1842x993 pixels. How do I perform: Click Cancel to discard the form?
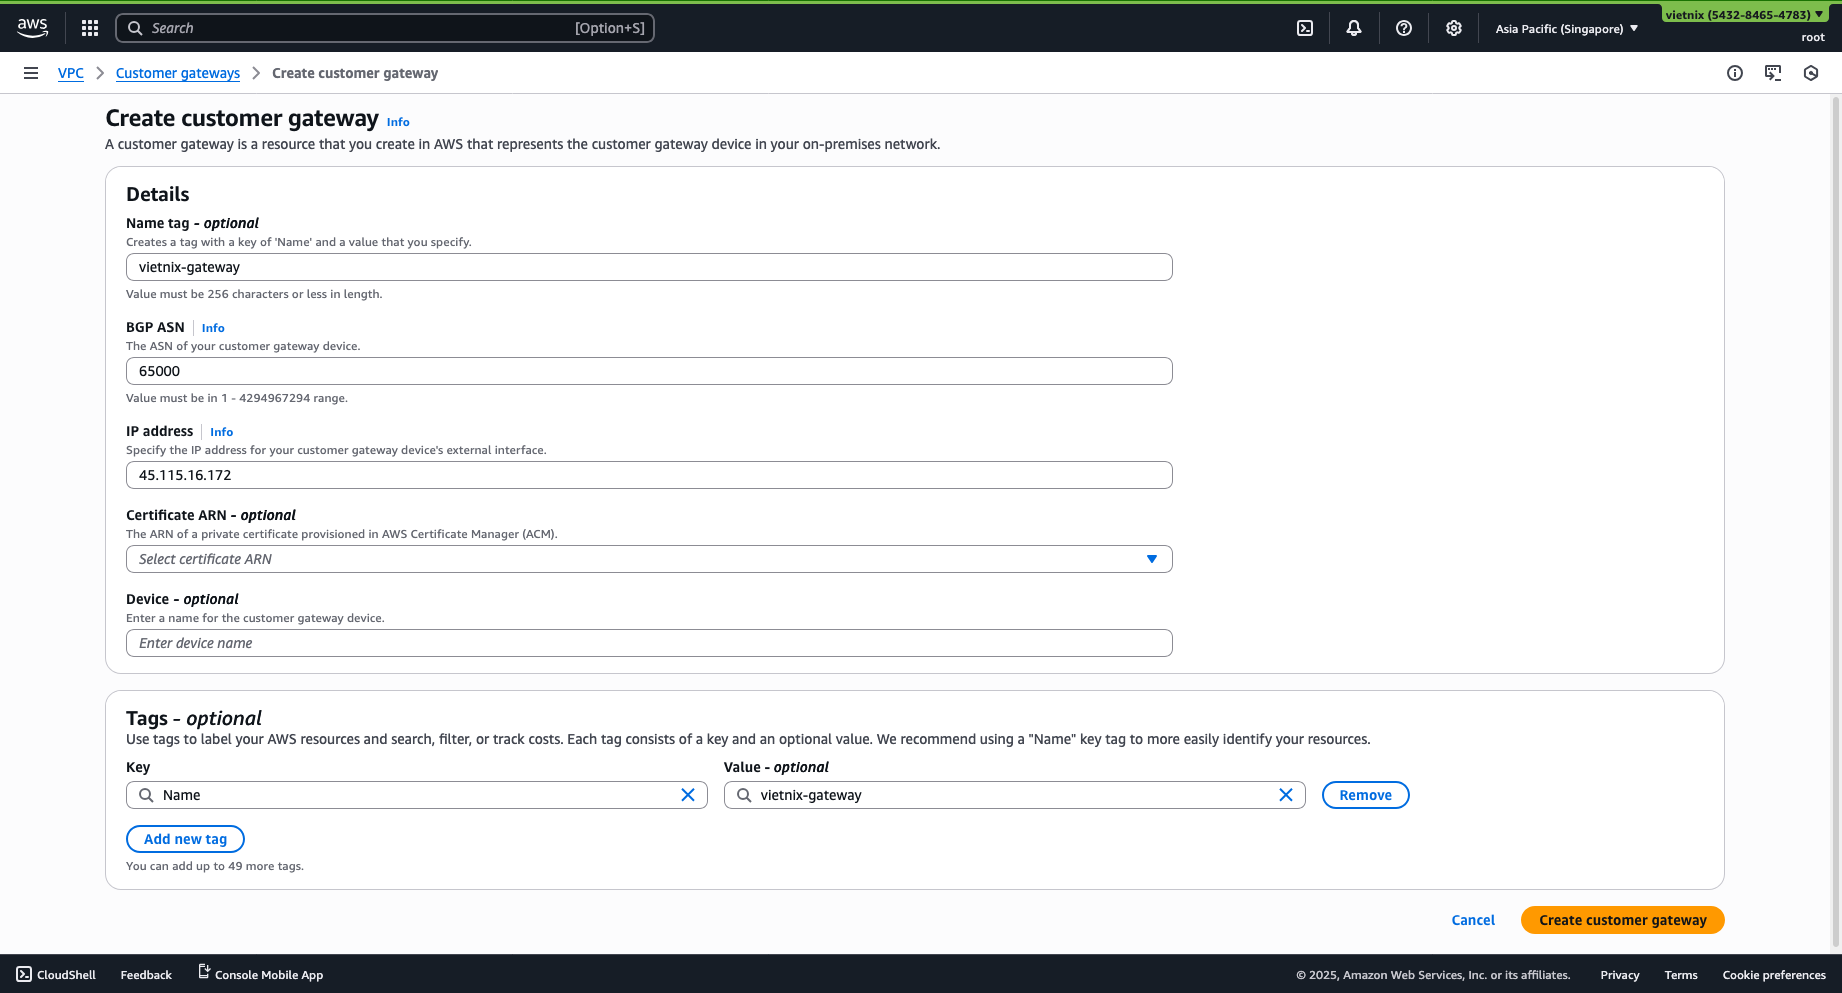pos(1473,919)
